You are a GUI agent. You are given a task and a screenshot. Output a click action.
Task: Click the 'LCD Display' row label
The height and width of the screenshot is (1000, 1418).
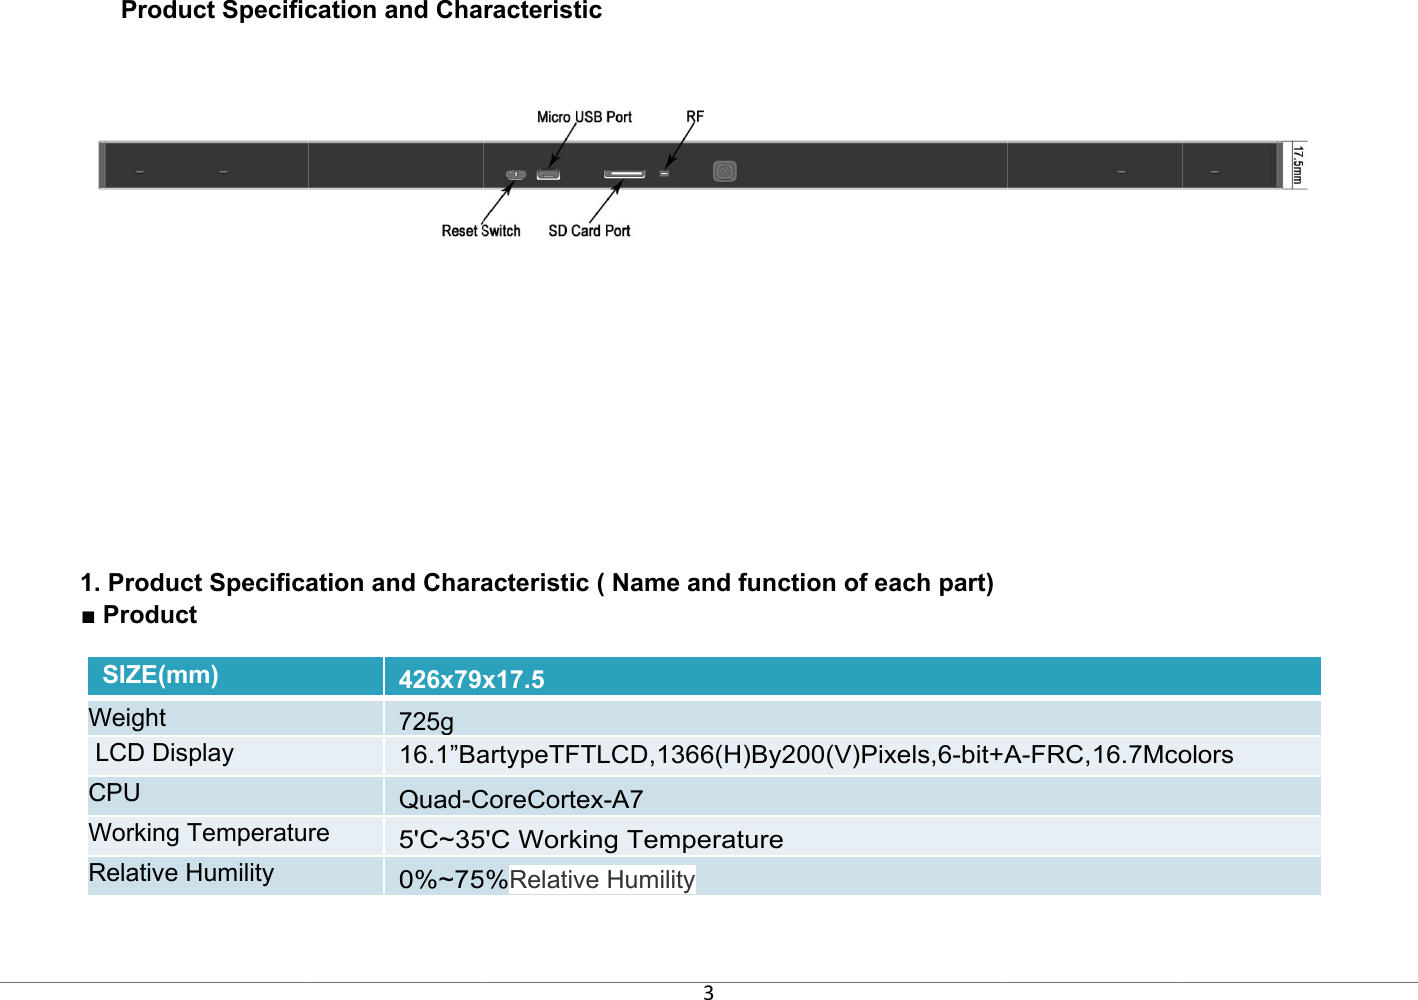[x=165, y=753]
